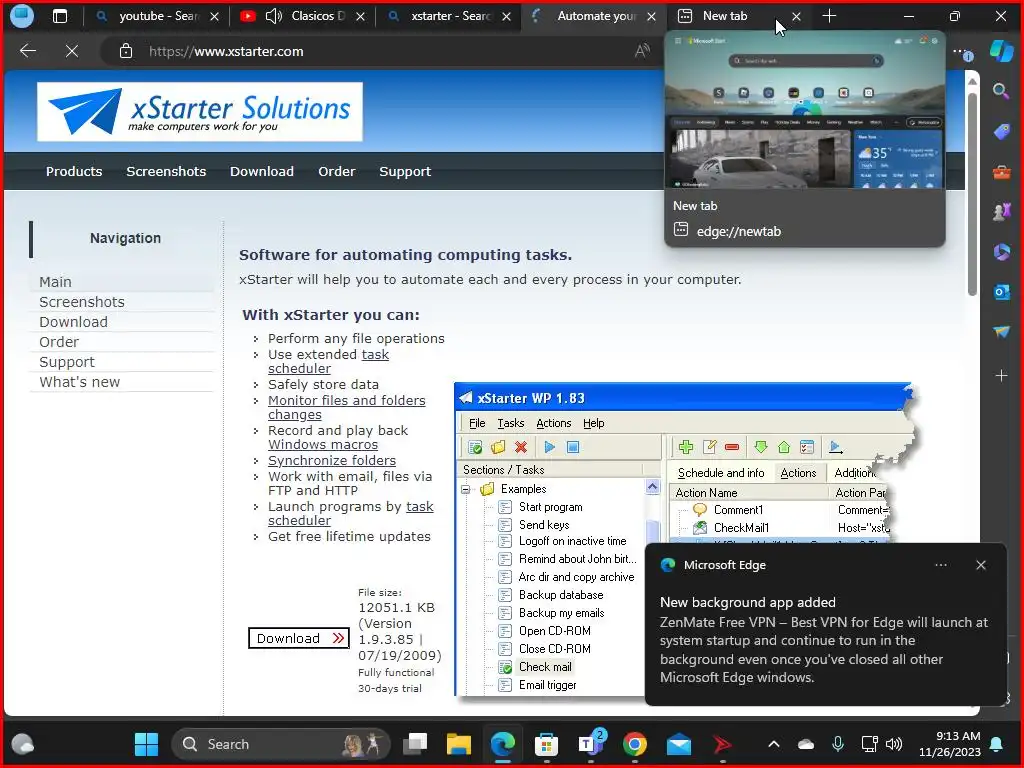Follow the Windows macros link
Screen dimensions: 1024x768
point(323,444)
